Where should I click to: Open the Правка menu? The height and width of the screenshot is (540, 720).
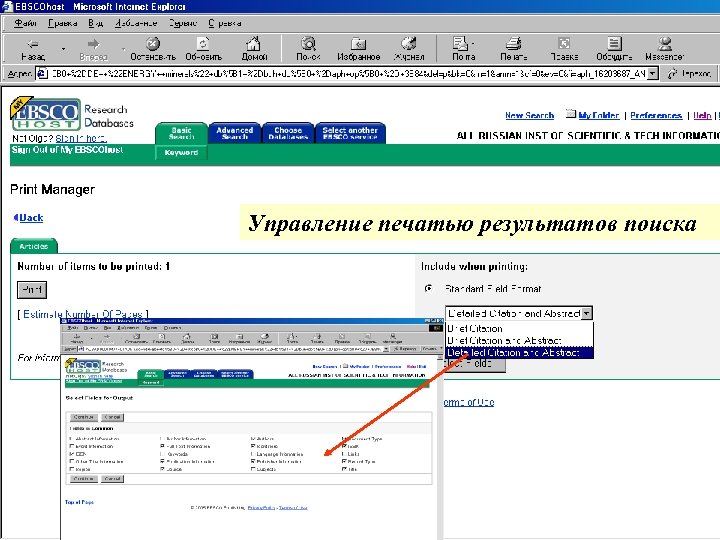pos(62,23)
